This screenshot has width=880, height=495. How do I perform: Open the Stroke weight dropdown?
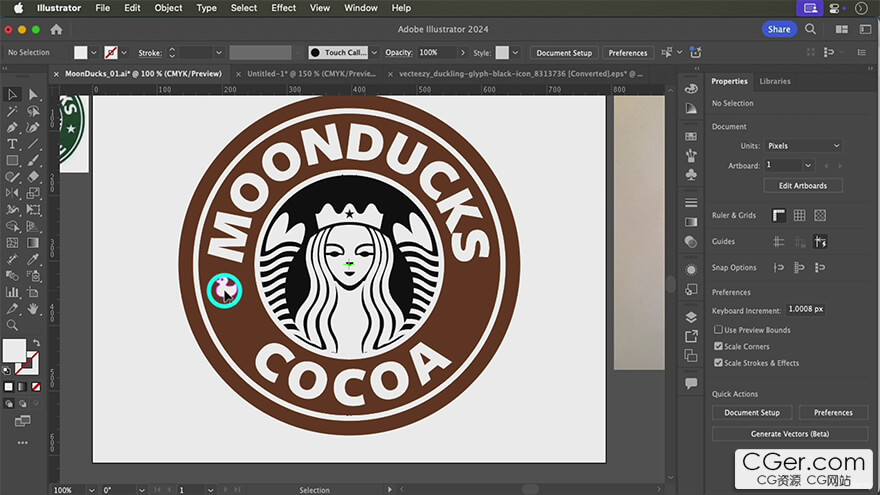click(218, 53)
